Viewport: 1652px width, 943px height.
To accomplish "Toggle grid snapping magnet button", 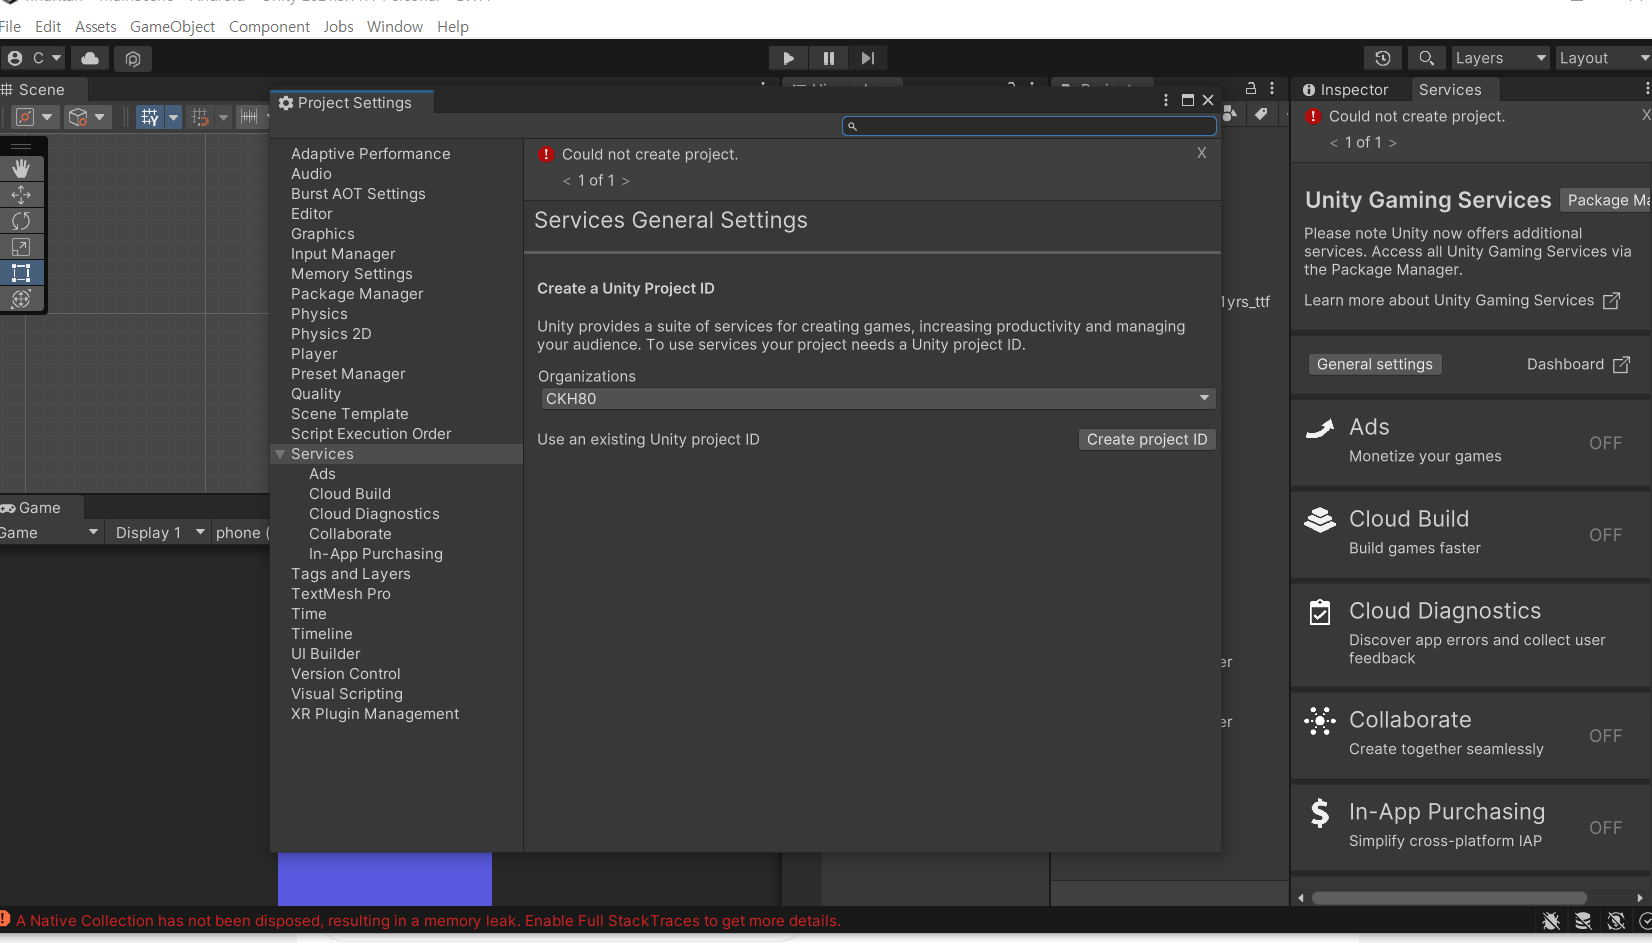I will [200, 117].
